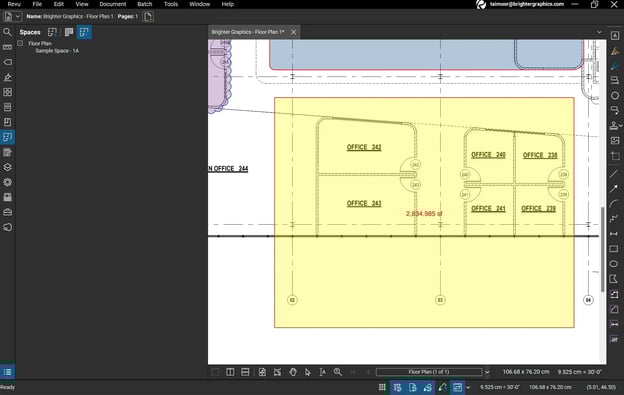Switch to Brighter Graphics - Floor Plan 1 tab

[x=248, y=32]
